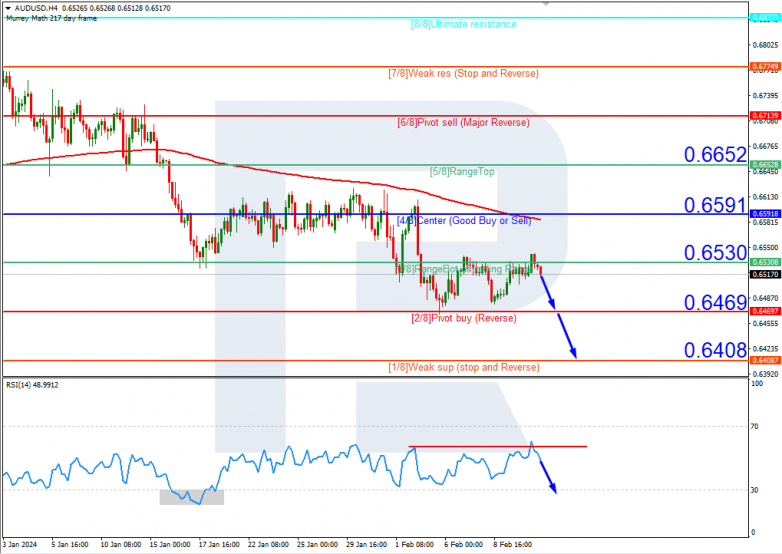Click the 0.64870 price scale value

[x=766, y=298]
